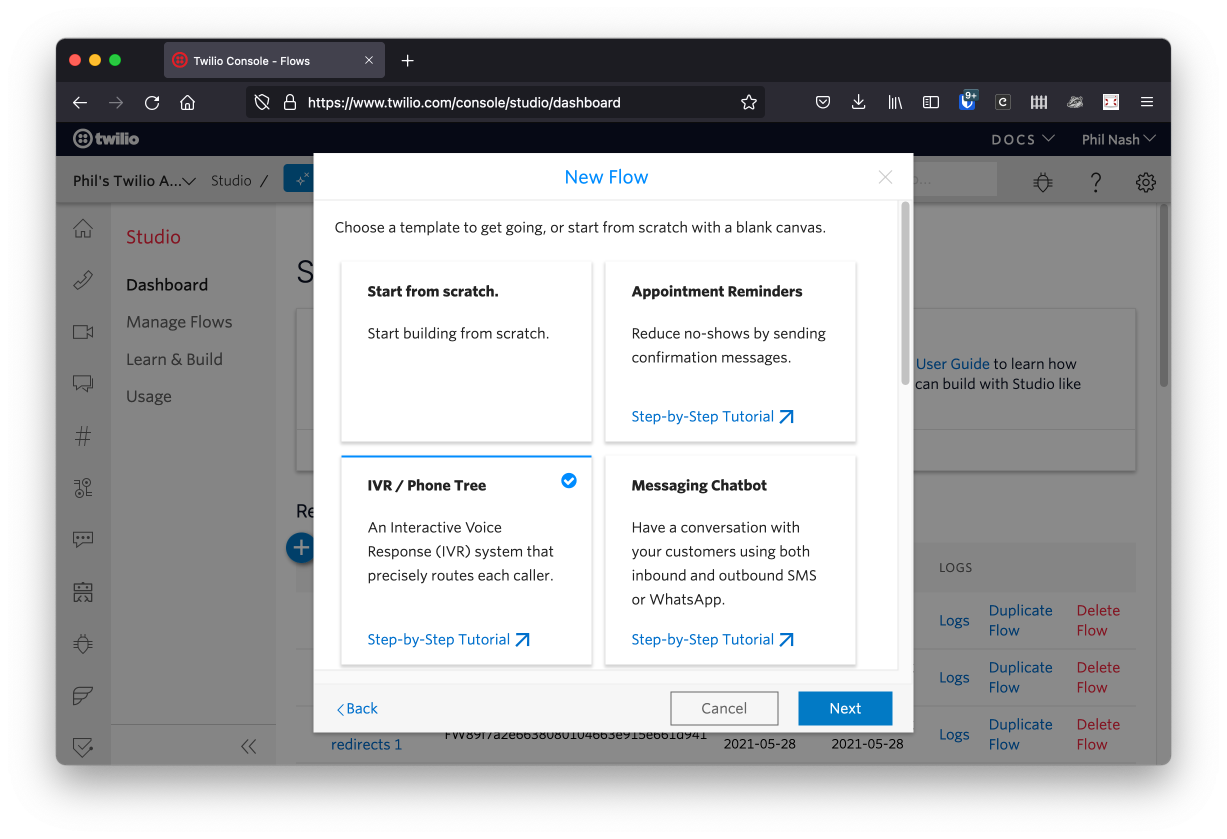Open the SMS message dots sidebar icon

[x=83, y=539]
